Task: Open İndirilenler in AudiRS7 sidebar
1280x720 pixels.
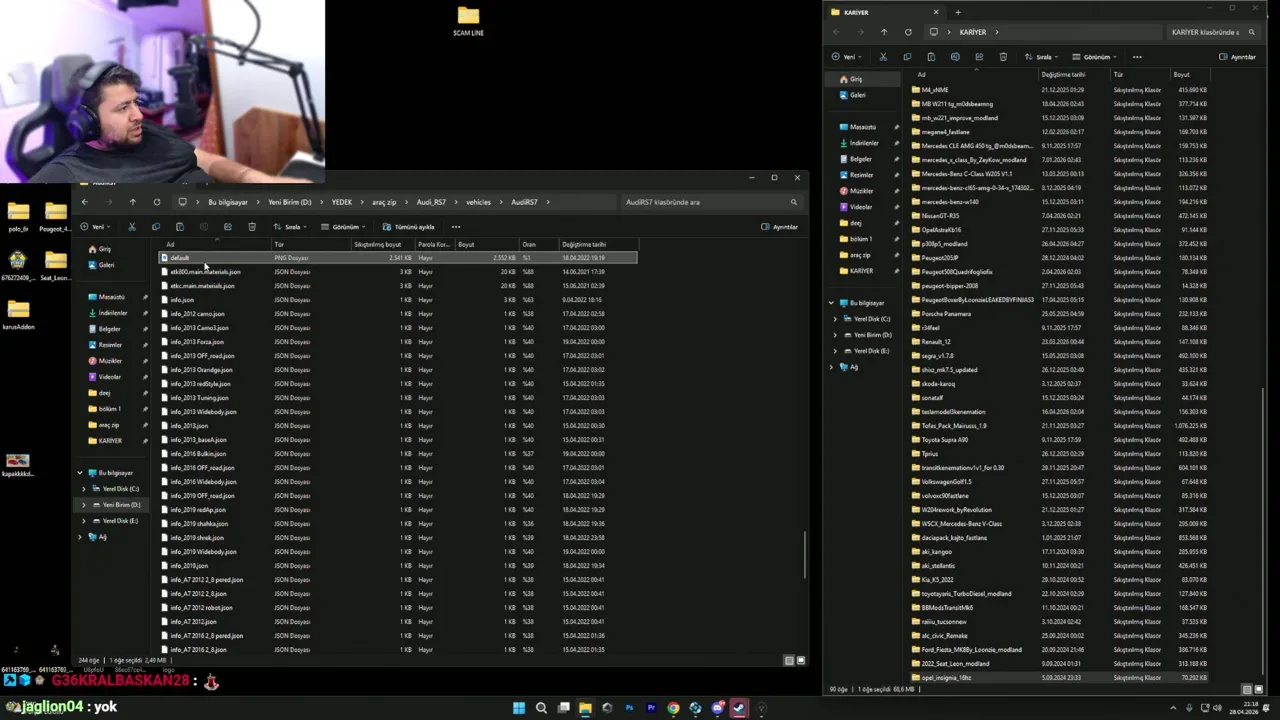Action: pyautogui.click(x=113, y=313)
